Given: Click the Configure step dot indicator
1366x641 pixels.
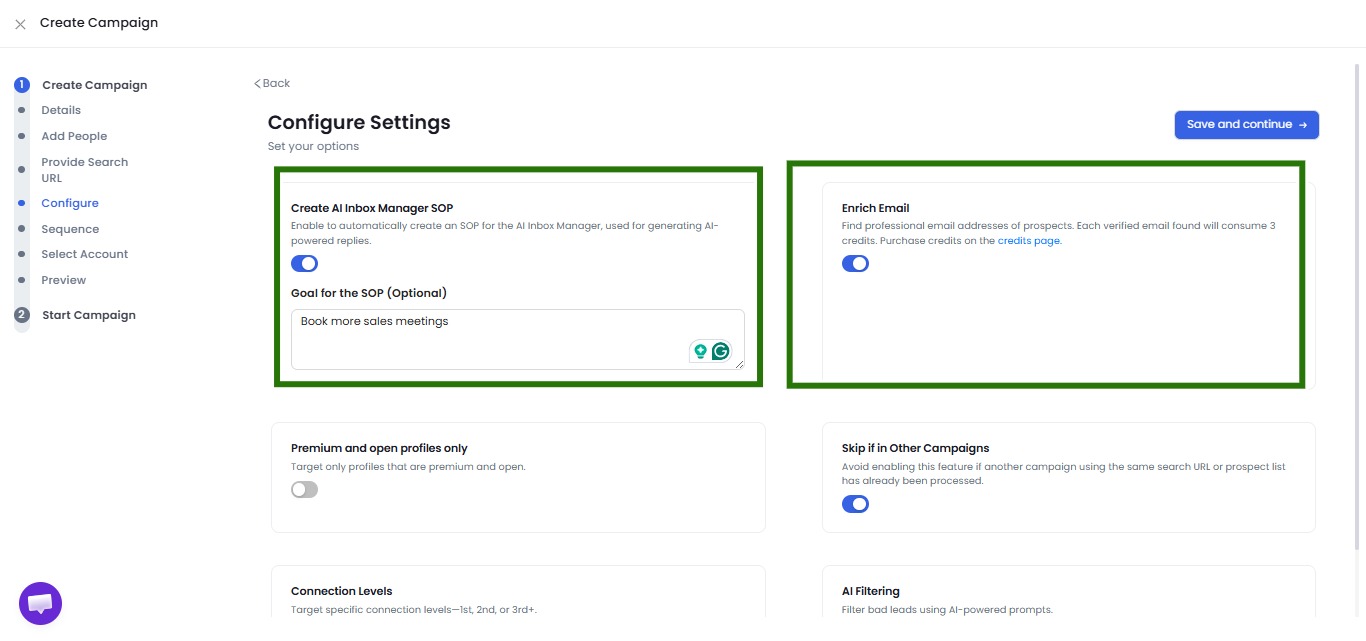Looking at the screenshot, I should 21,202.
